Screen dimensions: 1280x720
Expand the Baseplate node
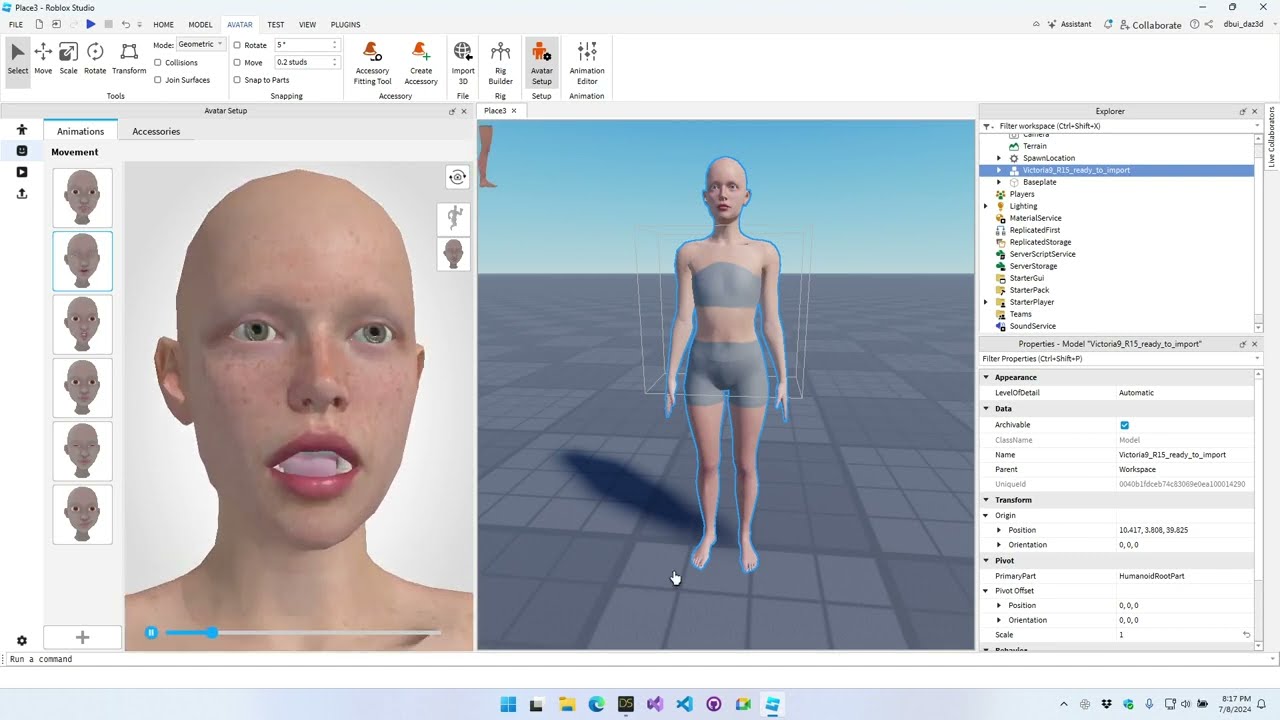point(998,182)
